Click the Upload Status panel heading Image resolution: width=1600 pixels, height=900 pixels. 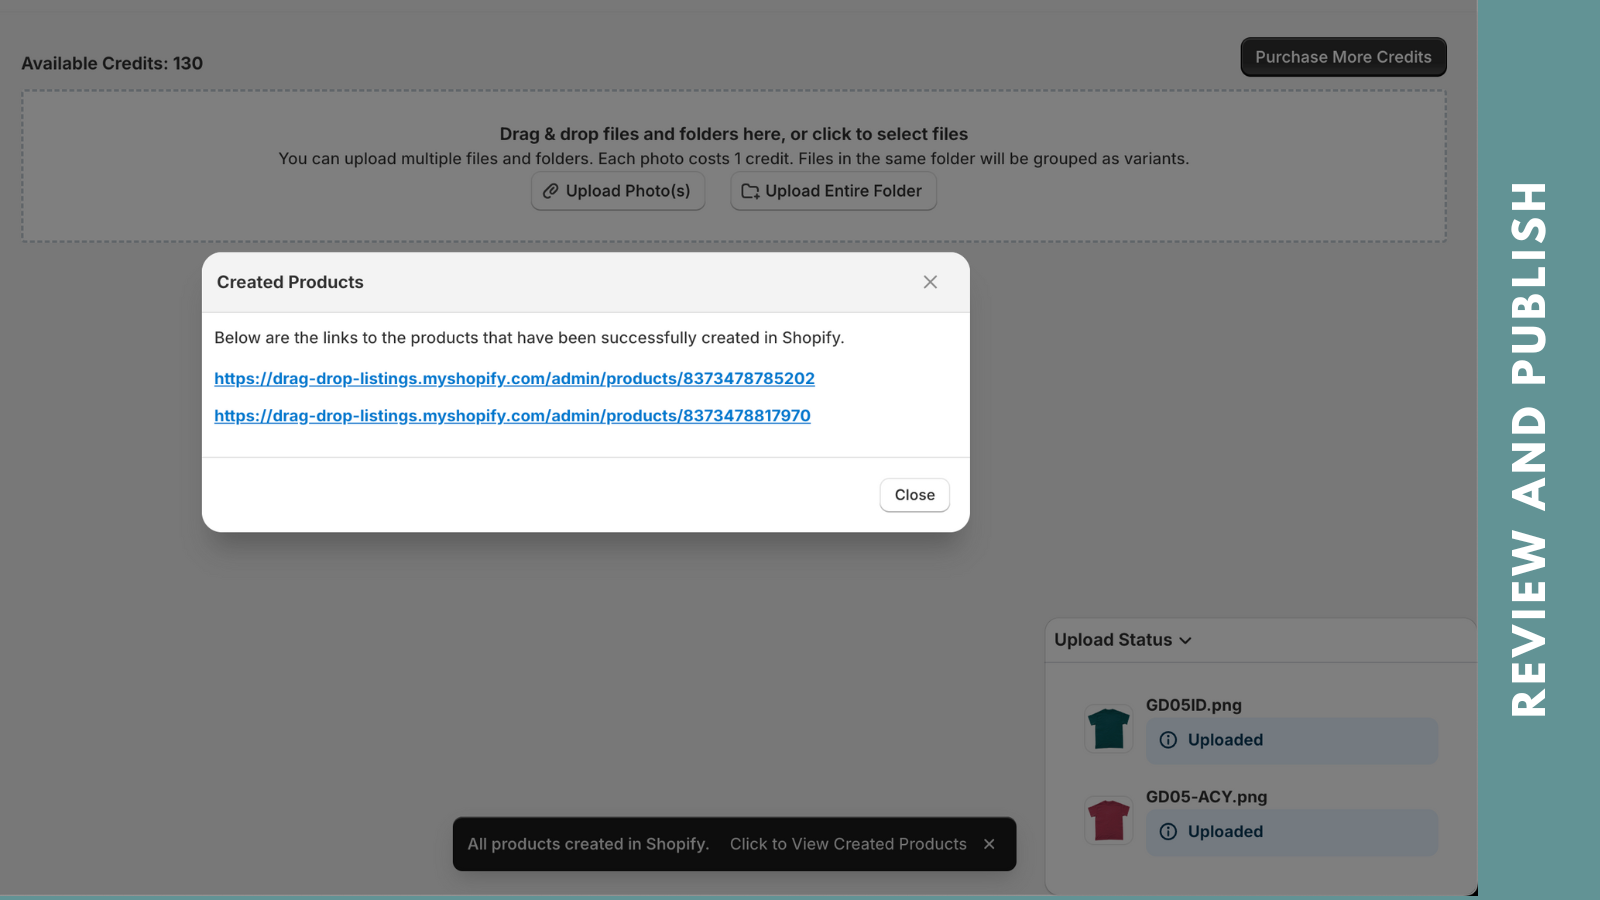1112,640
